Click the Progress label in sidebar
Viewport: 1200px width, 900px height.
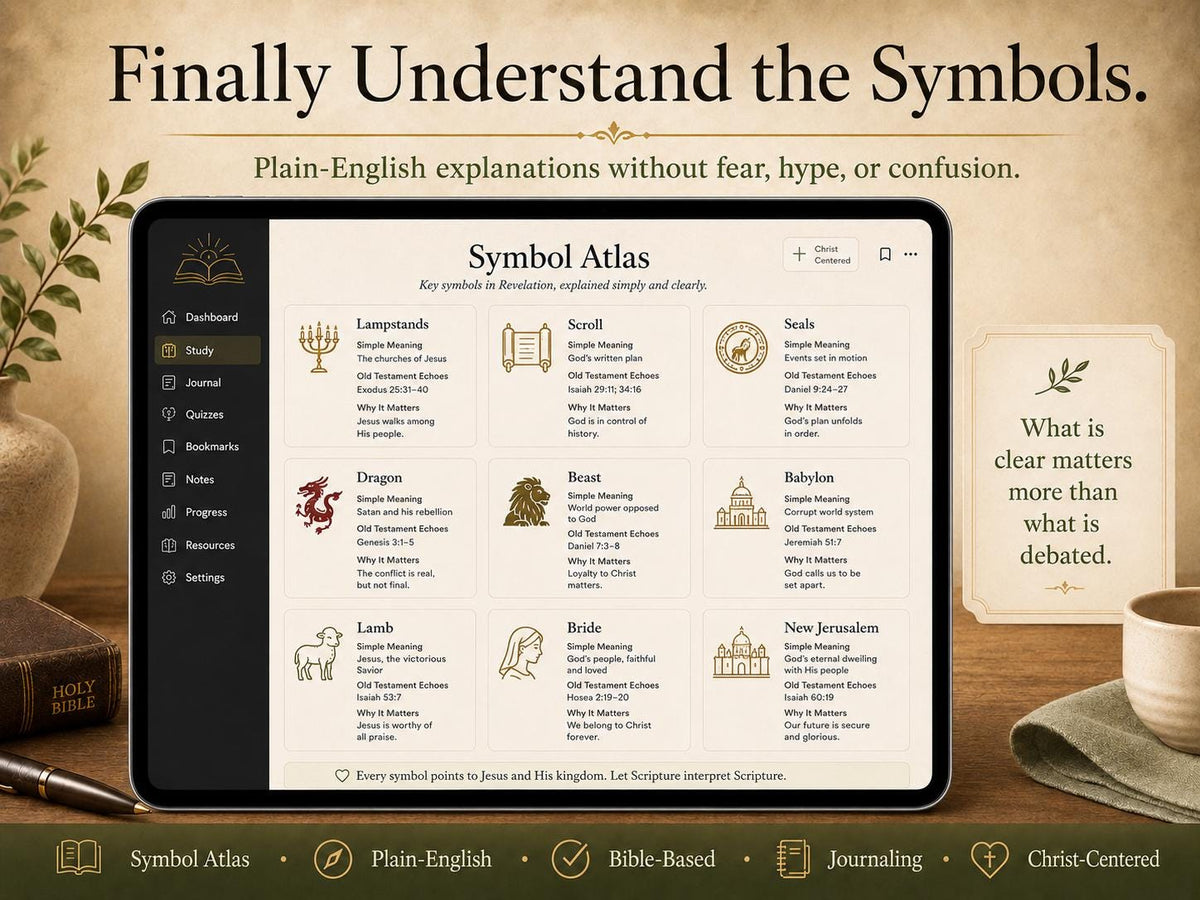[206, 512]
